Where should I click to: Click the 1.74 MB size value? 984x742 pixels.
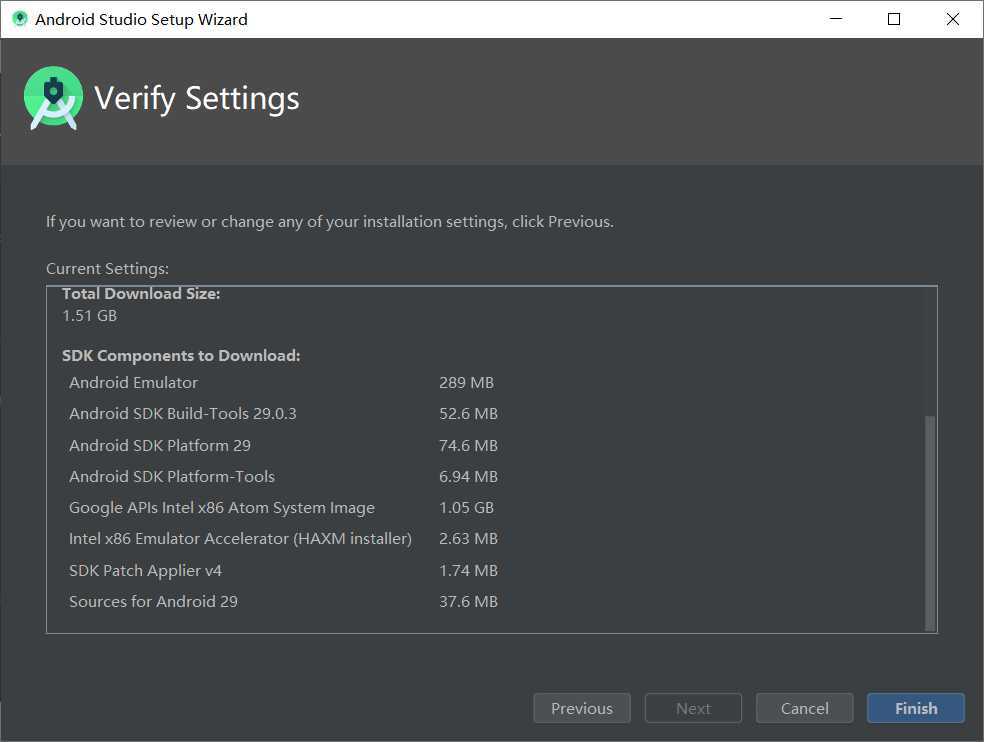(x=468, y=570)
